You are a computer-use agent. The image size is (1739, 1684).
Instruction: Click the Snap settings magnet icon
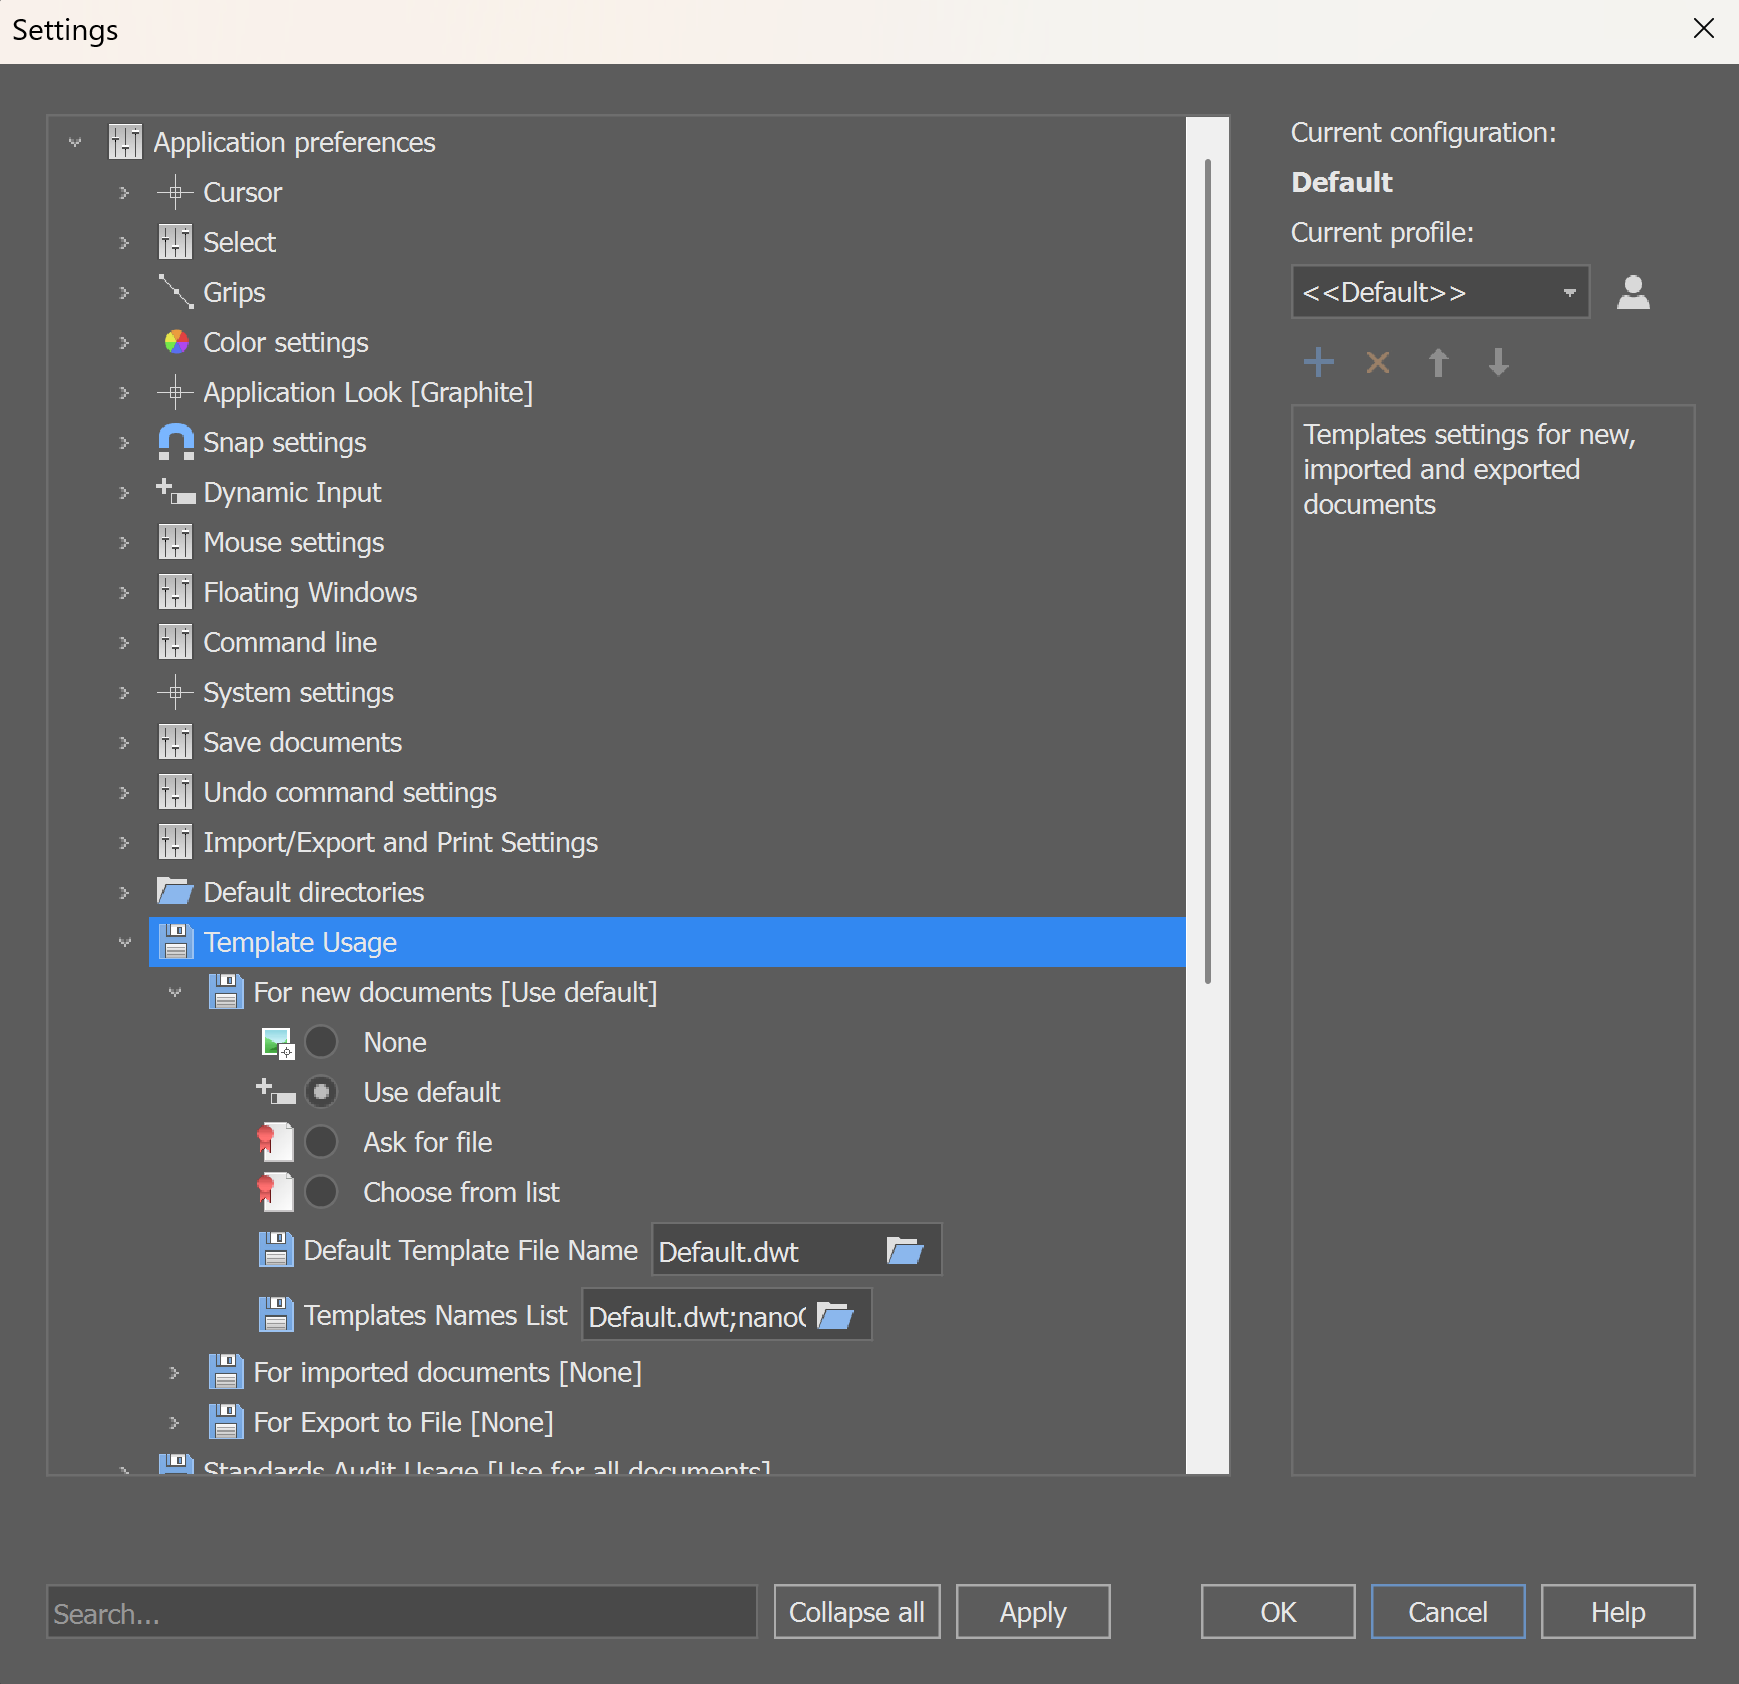point(176,442)
